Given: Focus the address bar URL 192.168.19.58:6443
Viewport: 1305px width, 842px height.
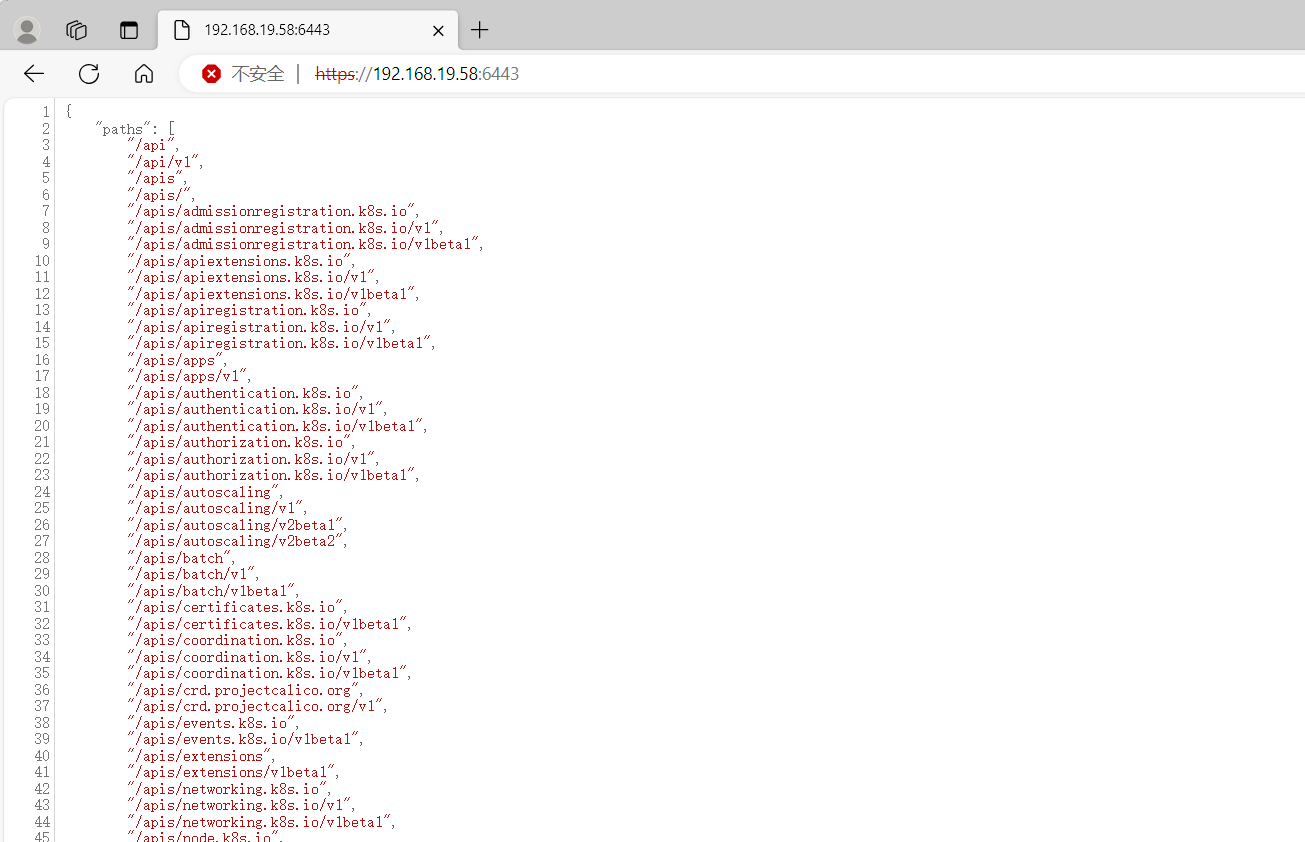Looking at the screenshot, I should coord(417,74).
